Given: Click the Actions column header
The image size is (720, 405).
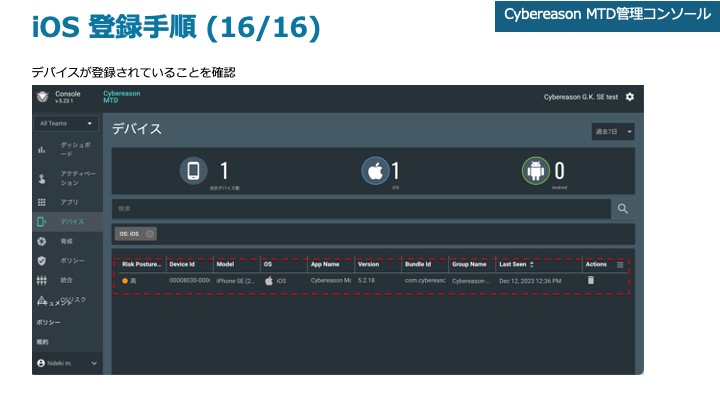Looking at the screenshot, I should pos(596,264).
